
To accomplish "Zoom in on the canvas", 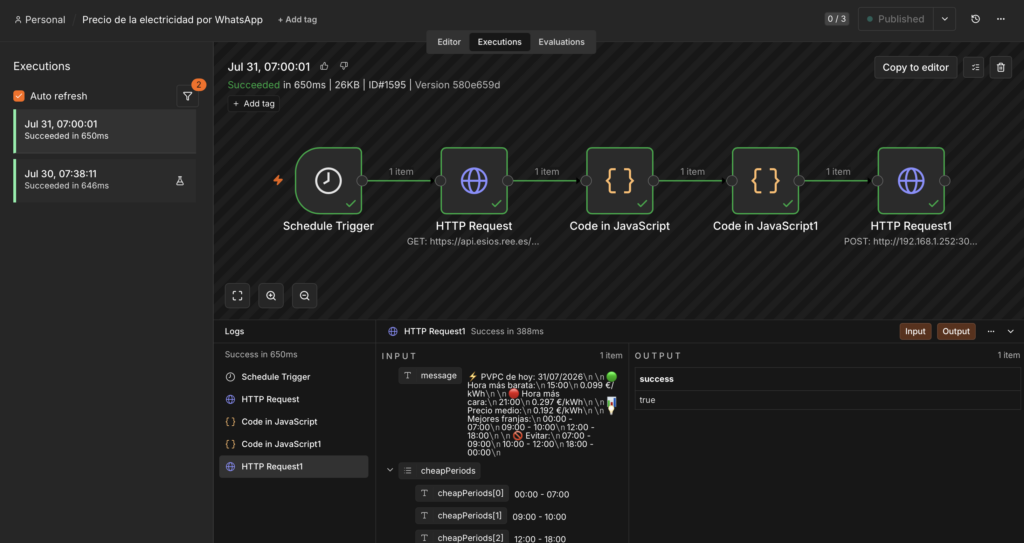I will click(x=271, y=295).
